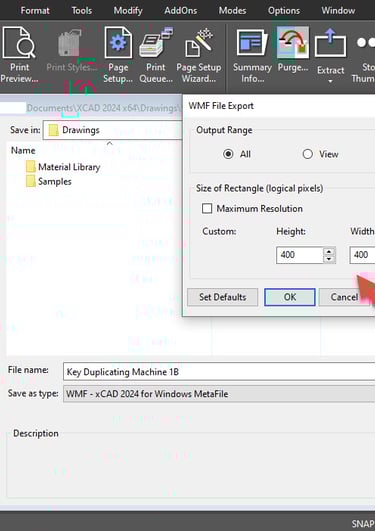This screenshot has height=531, width=375.
Task: Open the Options menu
Action: (284, 10)
